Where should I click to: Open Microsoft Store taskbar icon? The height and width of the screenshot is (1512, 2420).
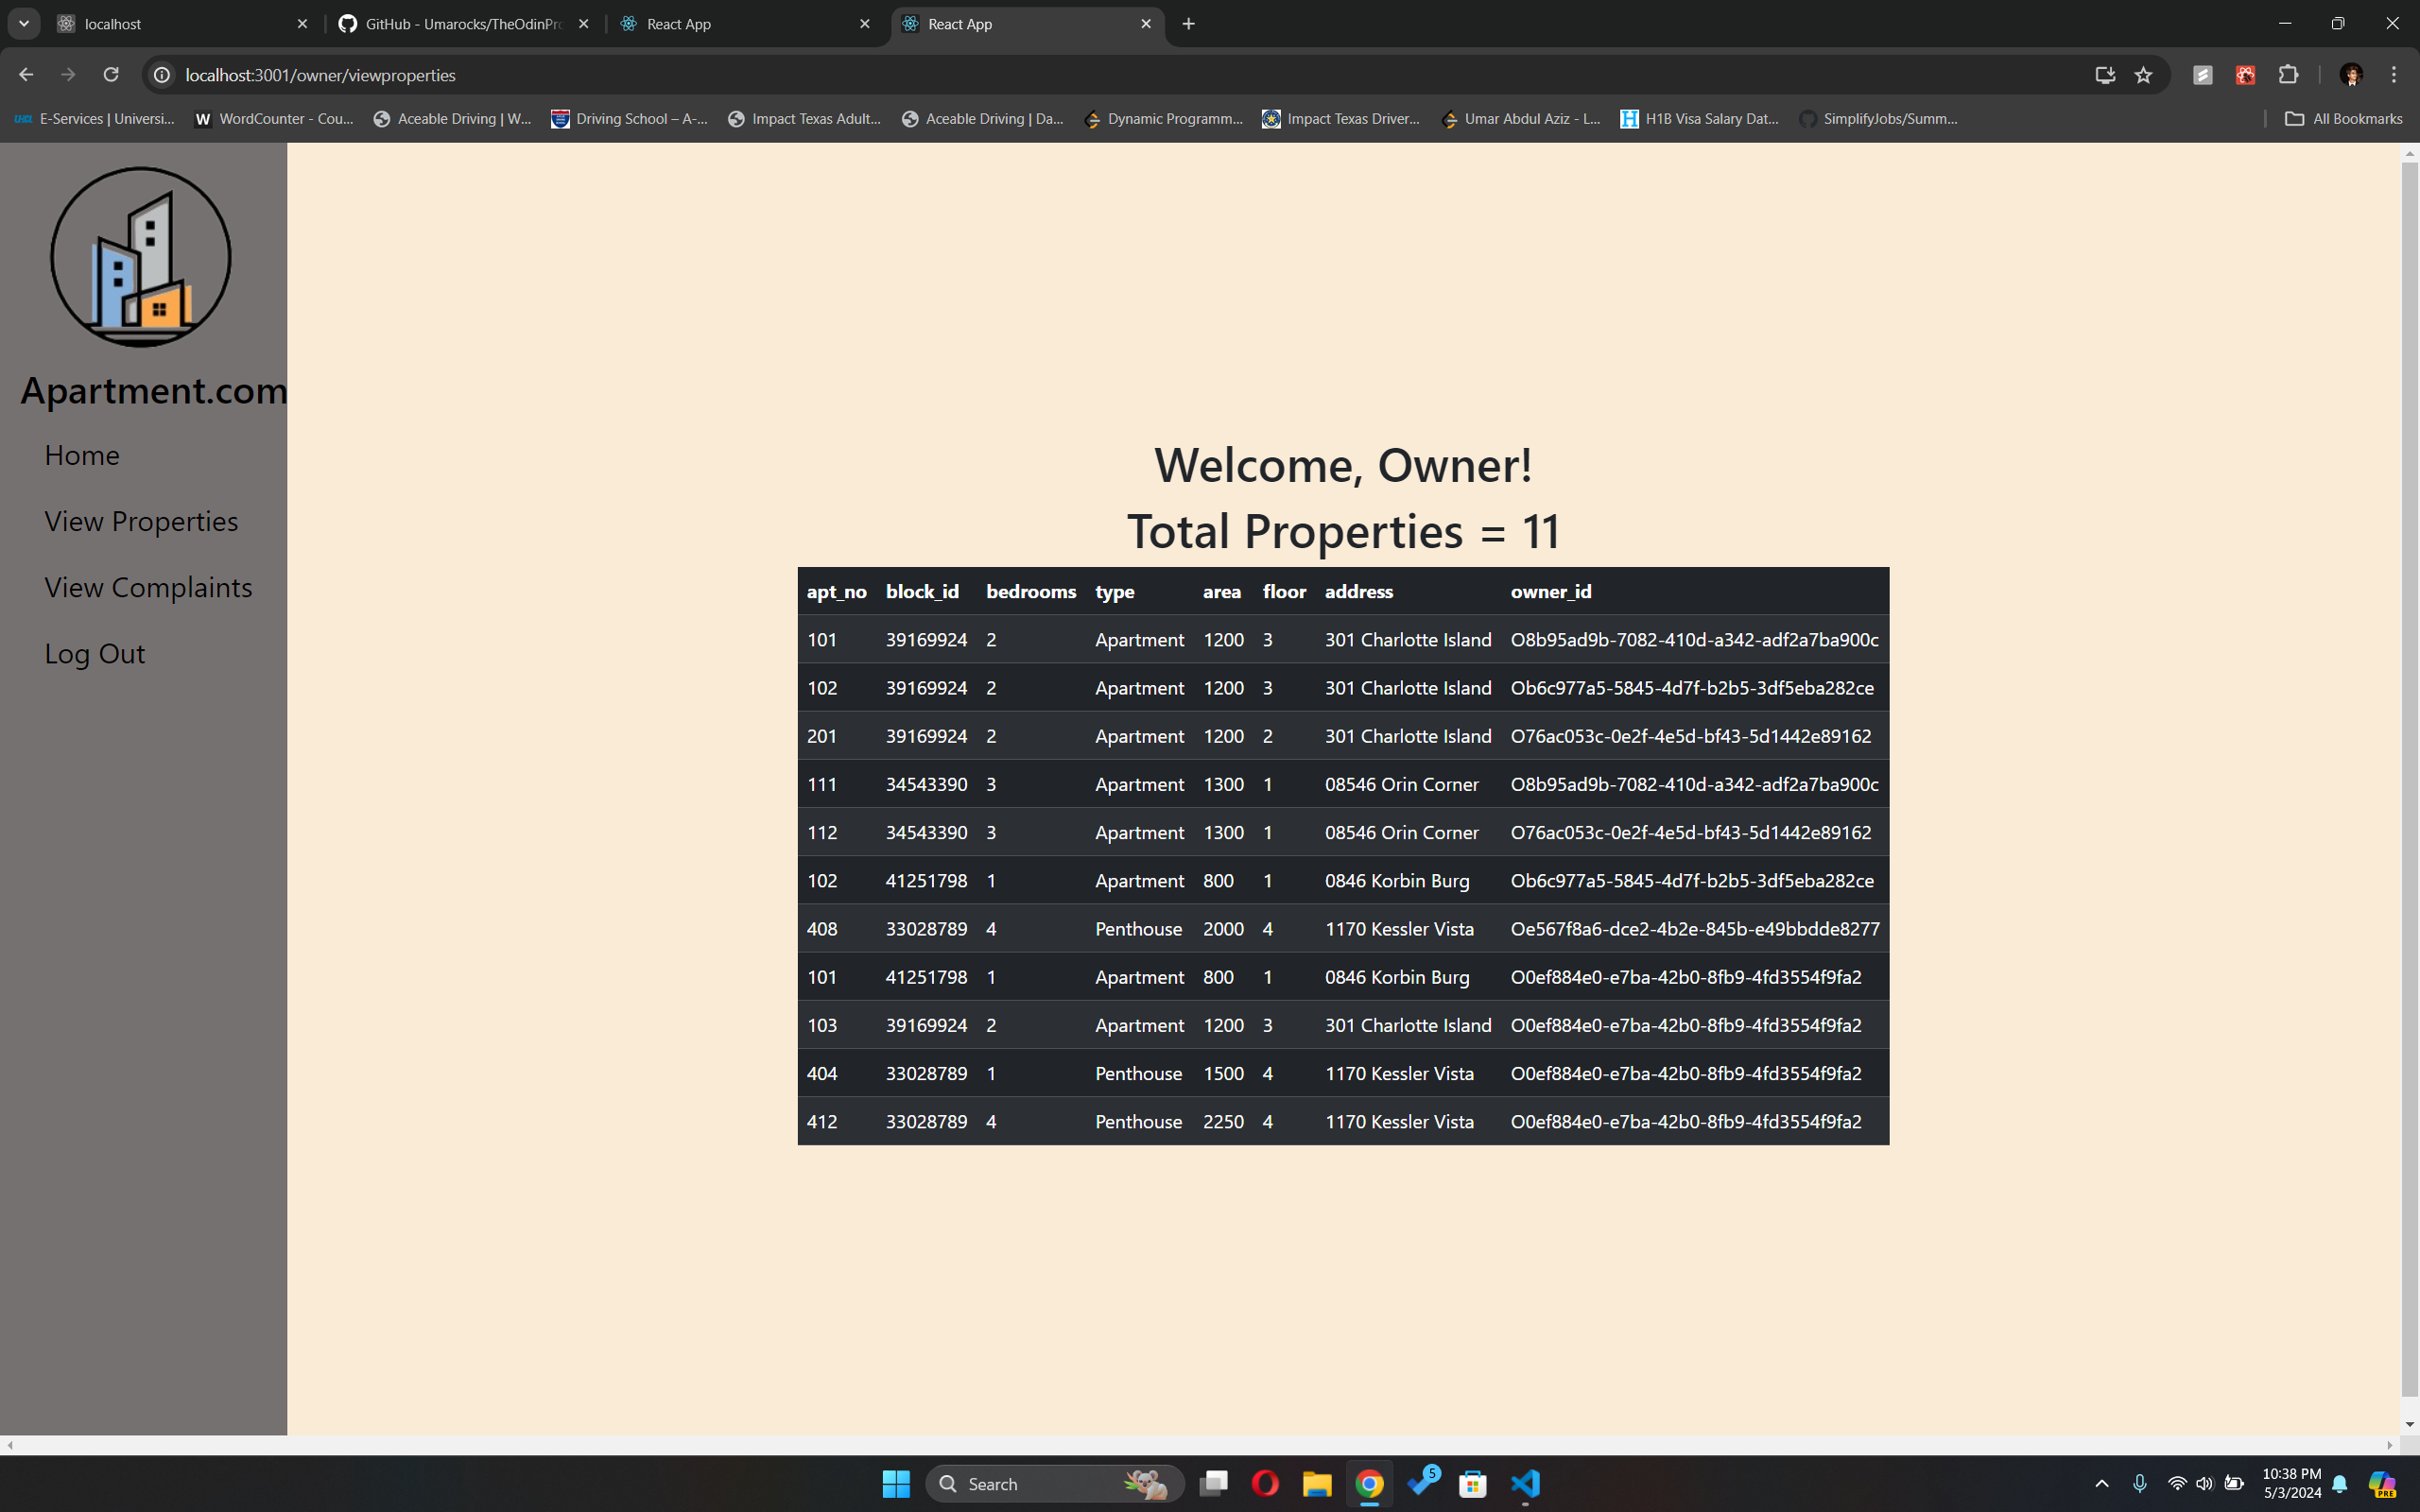[1473, 1483]
